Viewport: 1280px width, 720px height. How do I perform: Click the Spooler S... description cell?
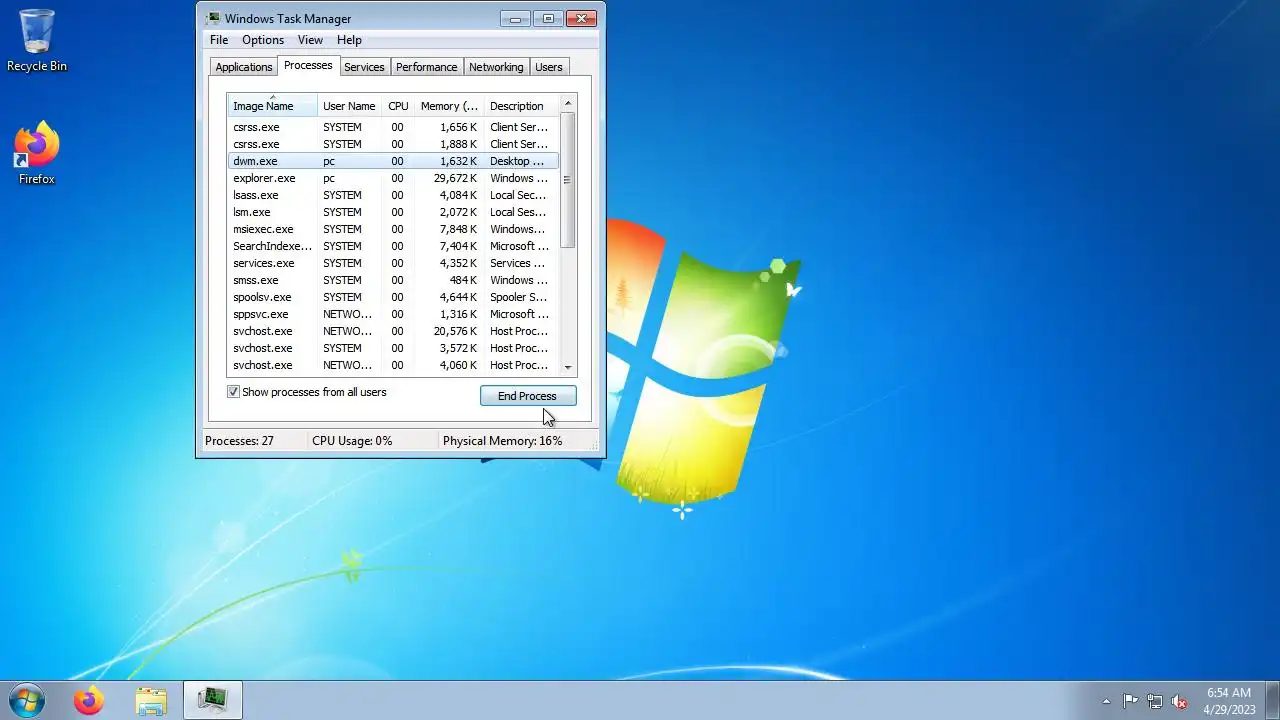click(518, 297)
